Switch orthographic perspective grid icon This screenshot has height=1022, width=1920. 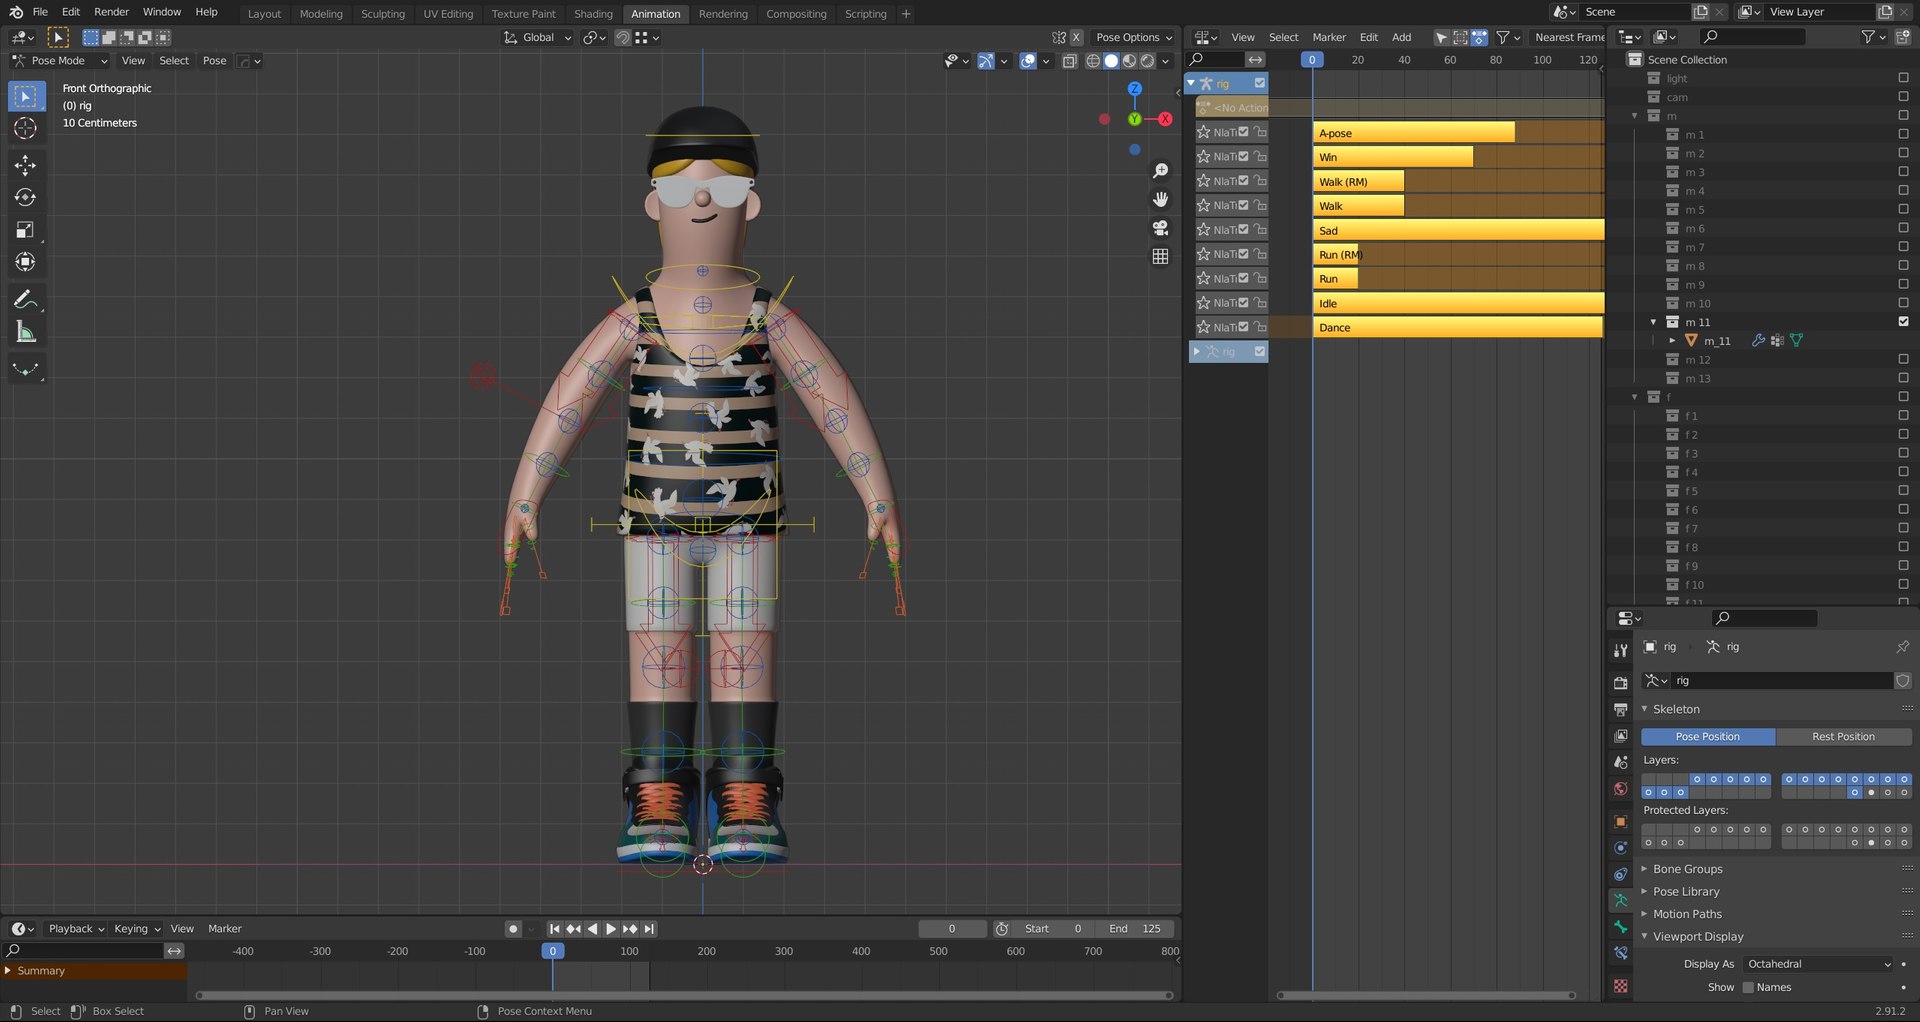click(x=1160, y=256)
